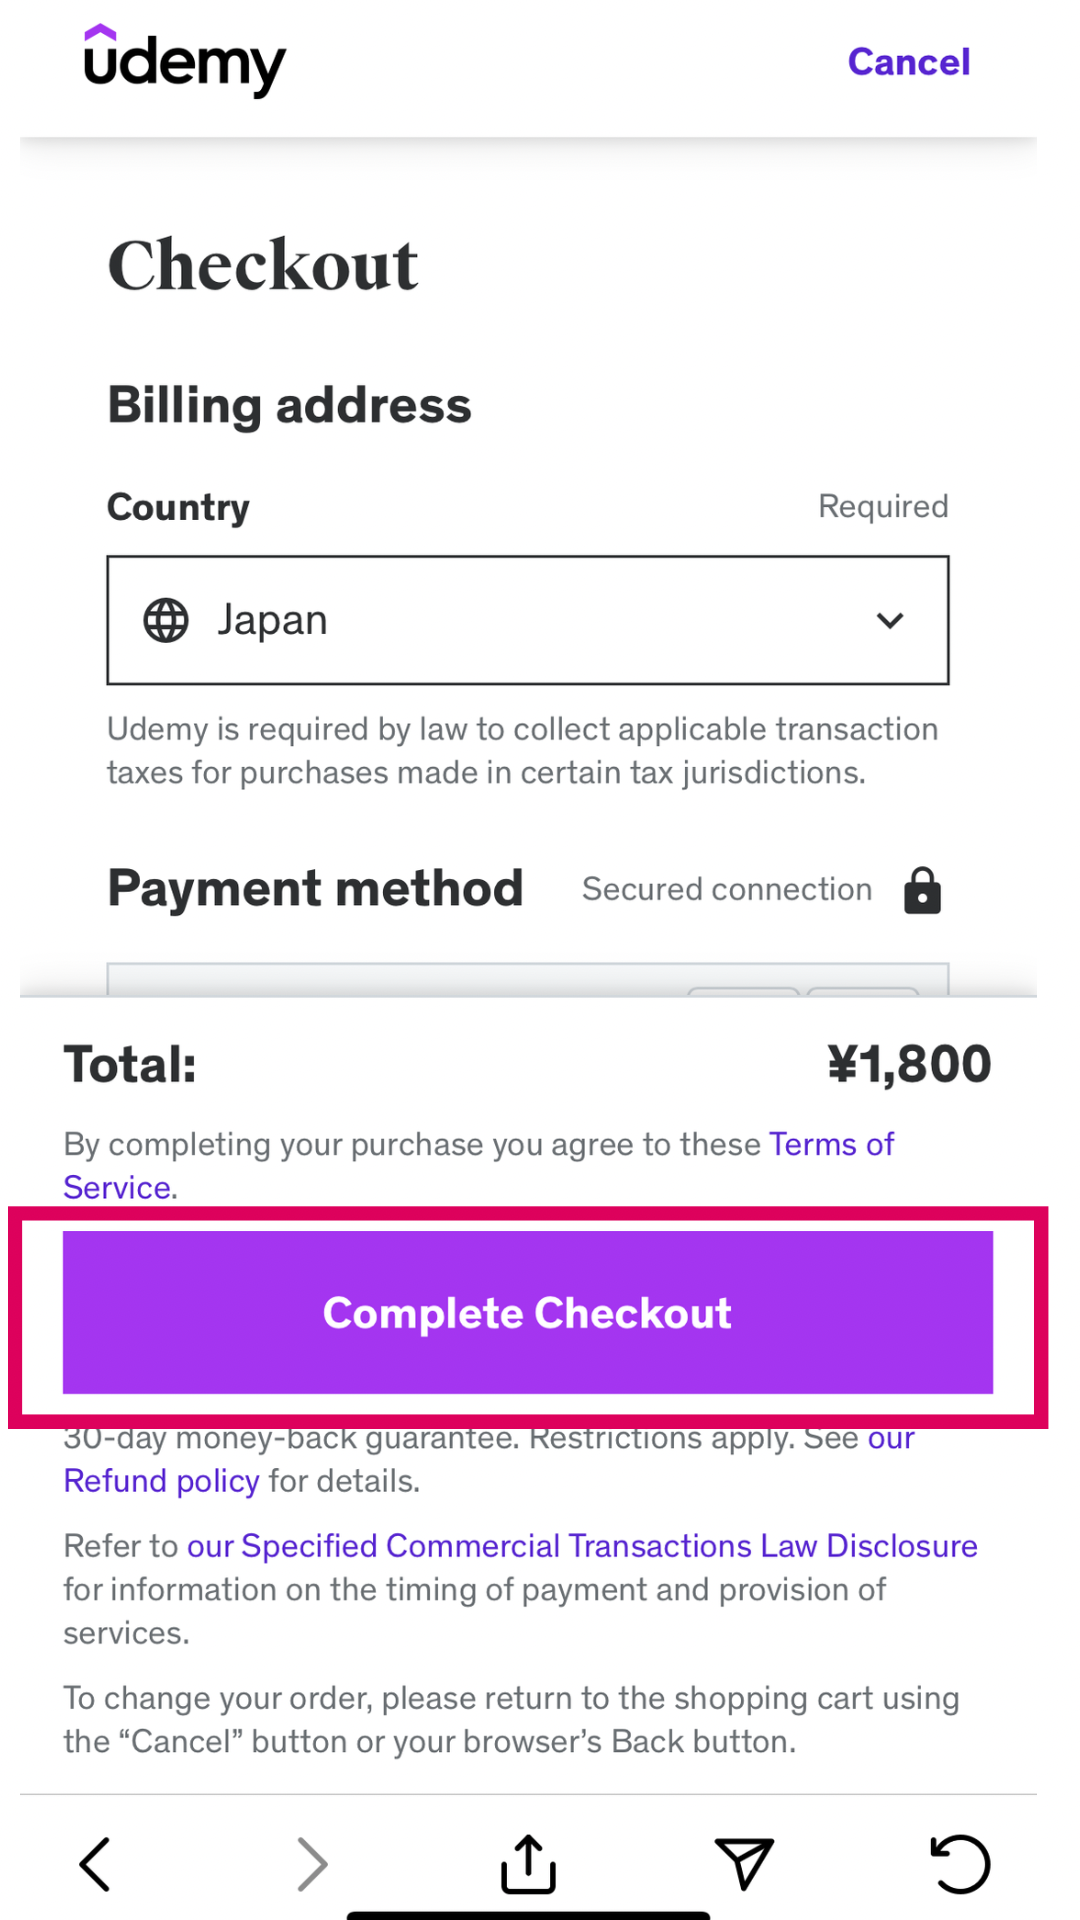Tap the Udemy logo

pyautogui.click(x=185, y=61)
